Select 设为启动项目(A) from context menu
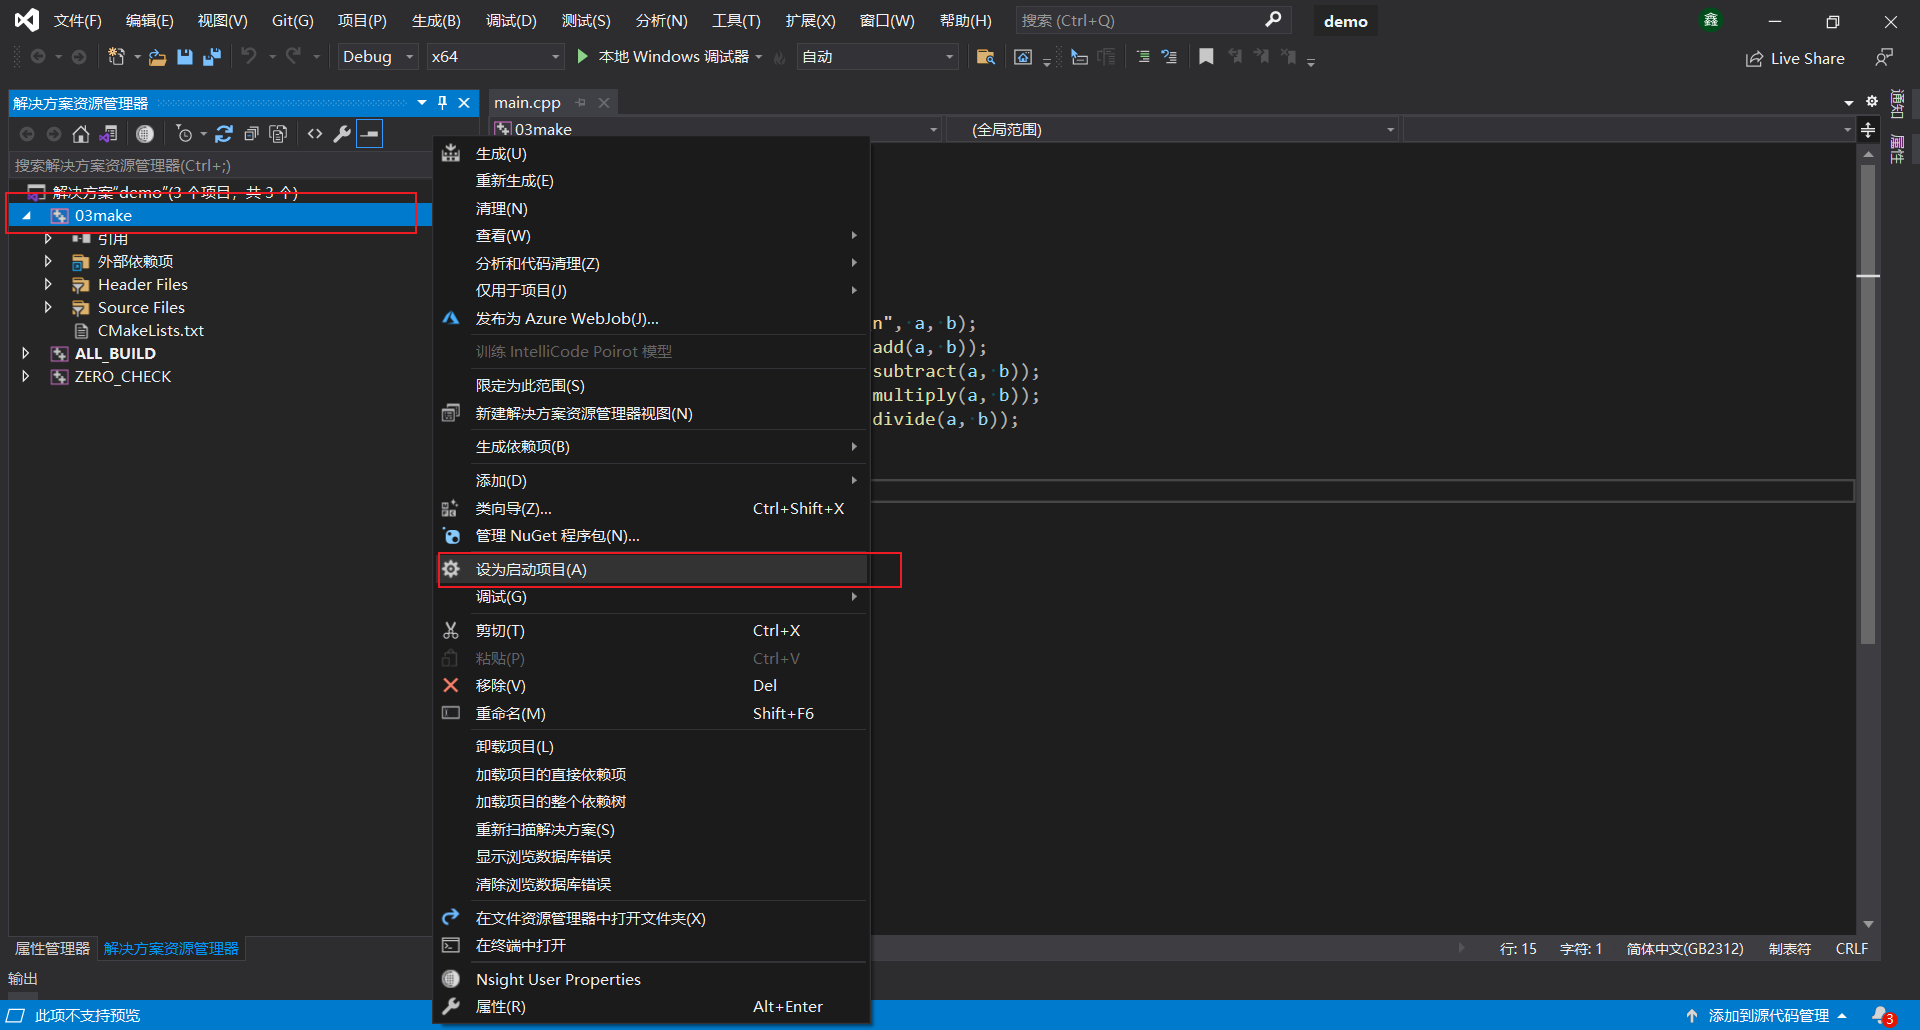Screen dimensions: 1920x1030 point(531,570)
